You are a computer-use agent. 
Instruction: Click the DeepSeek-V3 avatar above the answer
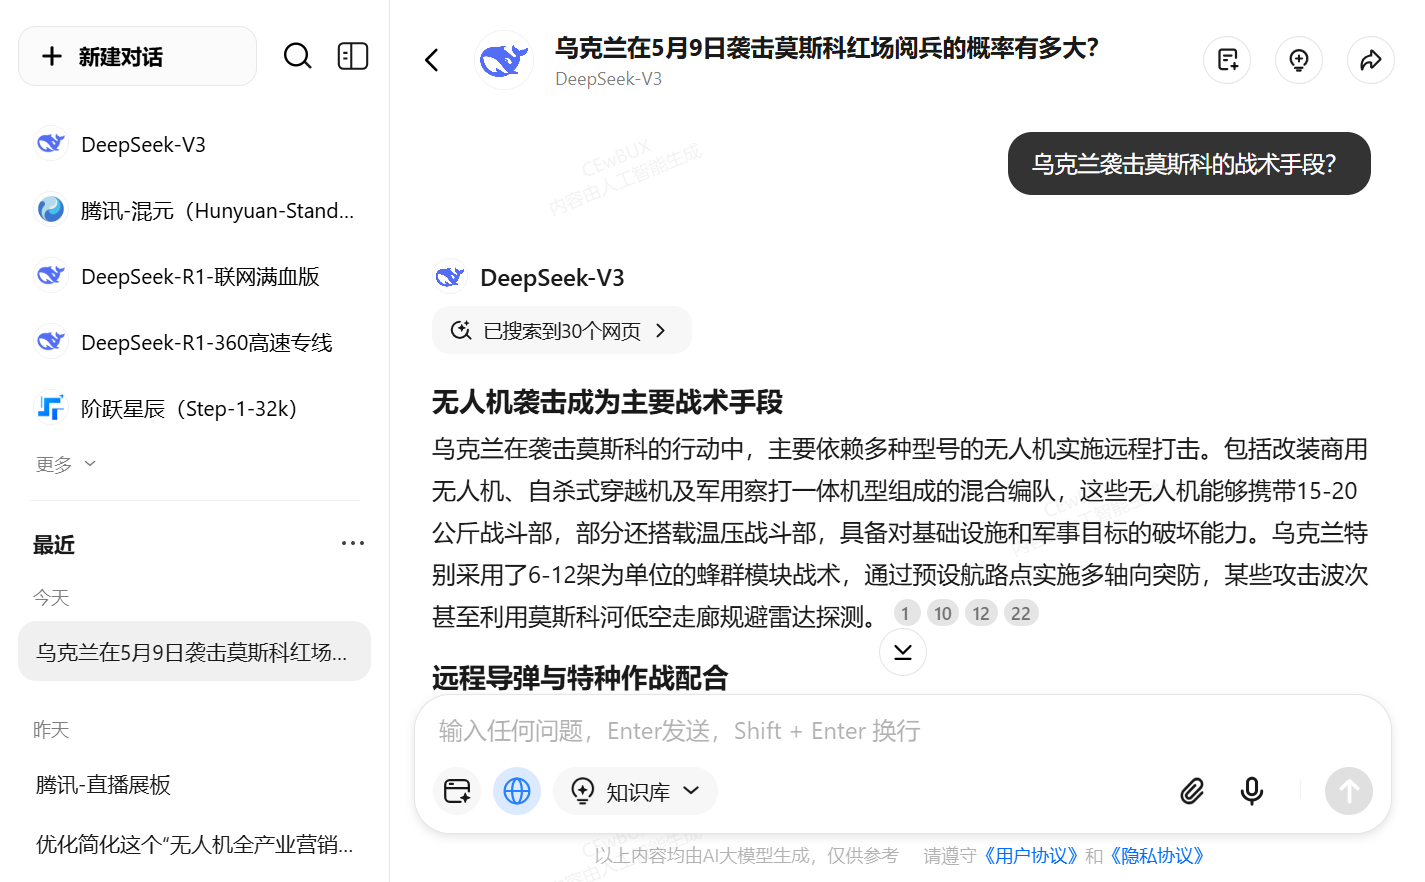450,277
